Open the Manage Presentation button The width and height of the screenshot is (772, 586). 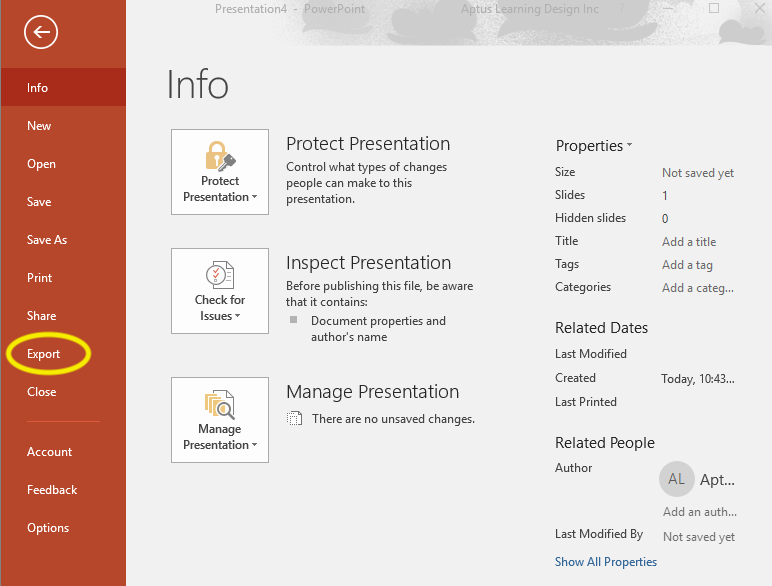220,420
